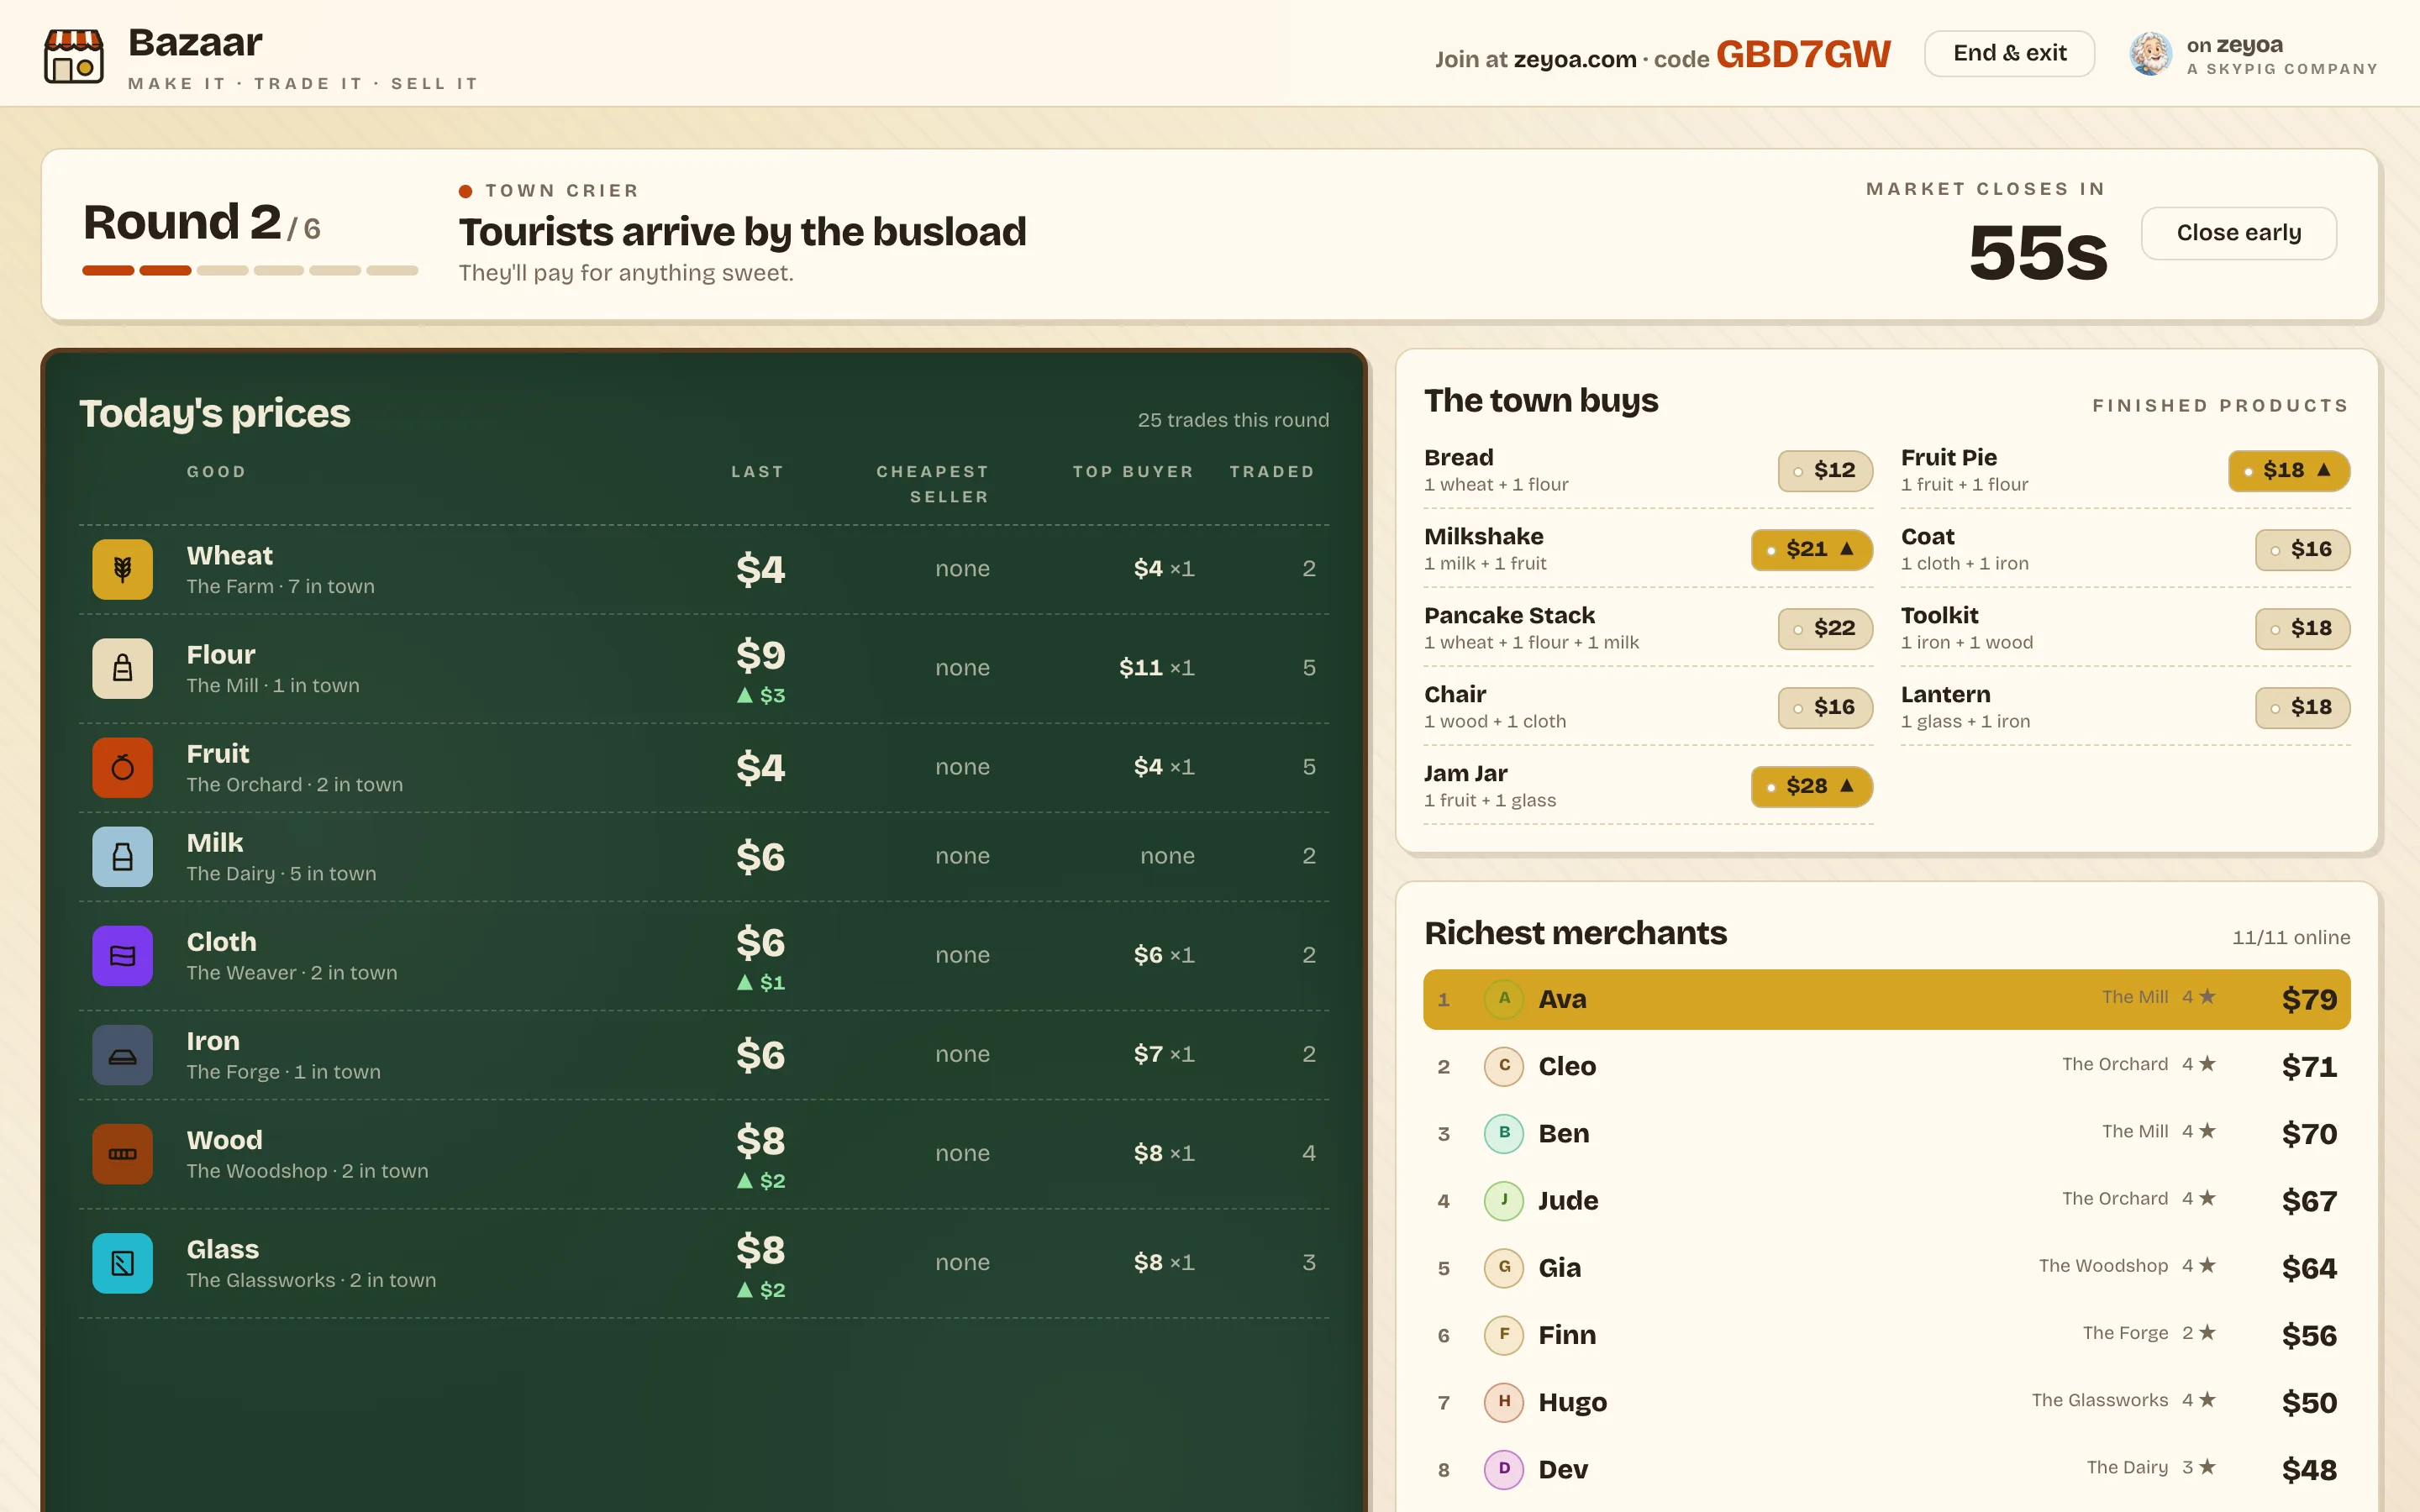
Task: Click Ben's avatar badge
Action: (1503, 1133)
